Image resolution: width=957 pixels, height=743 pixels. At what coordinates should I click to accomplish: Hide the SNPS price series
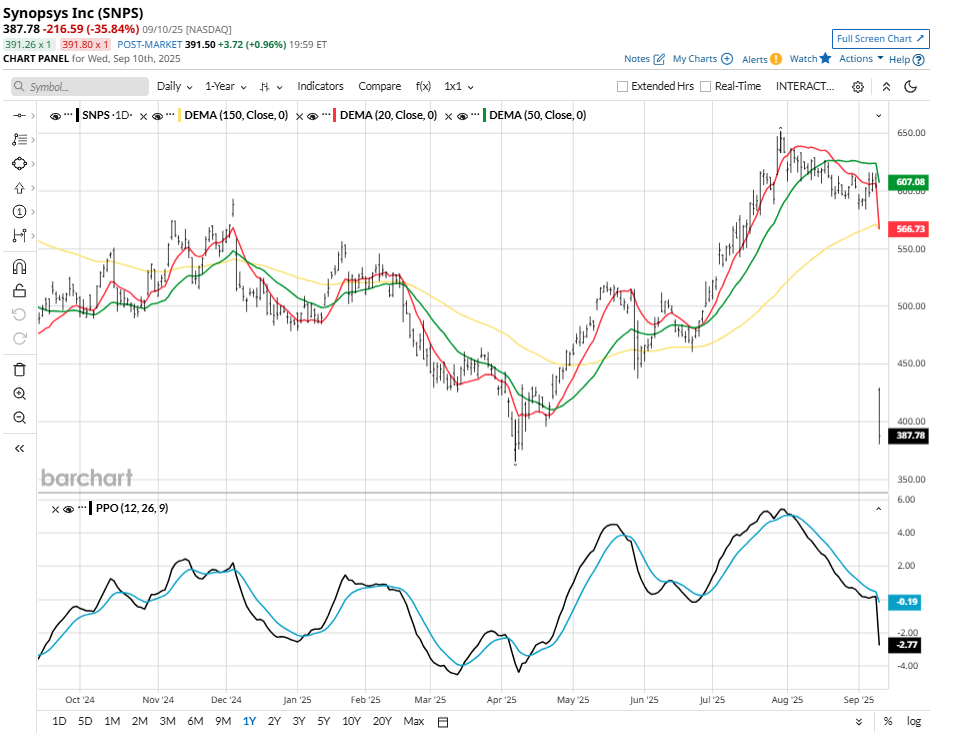[x=56, y=116]
